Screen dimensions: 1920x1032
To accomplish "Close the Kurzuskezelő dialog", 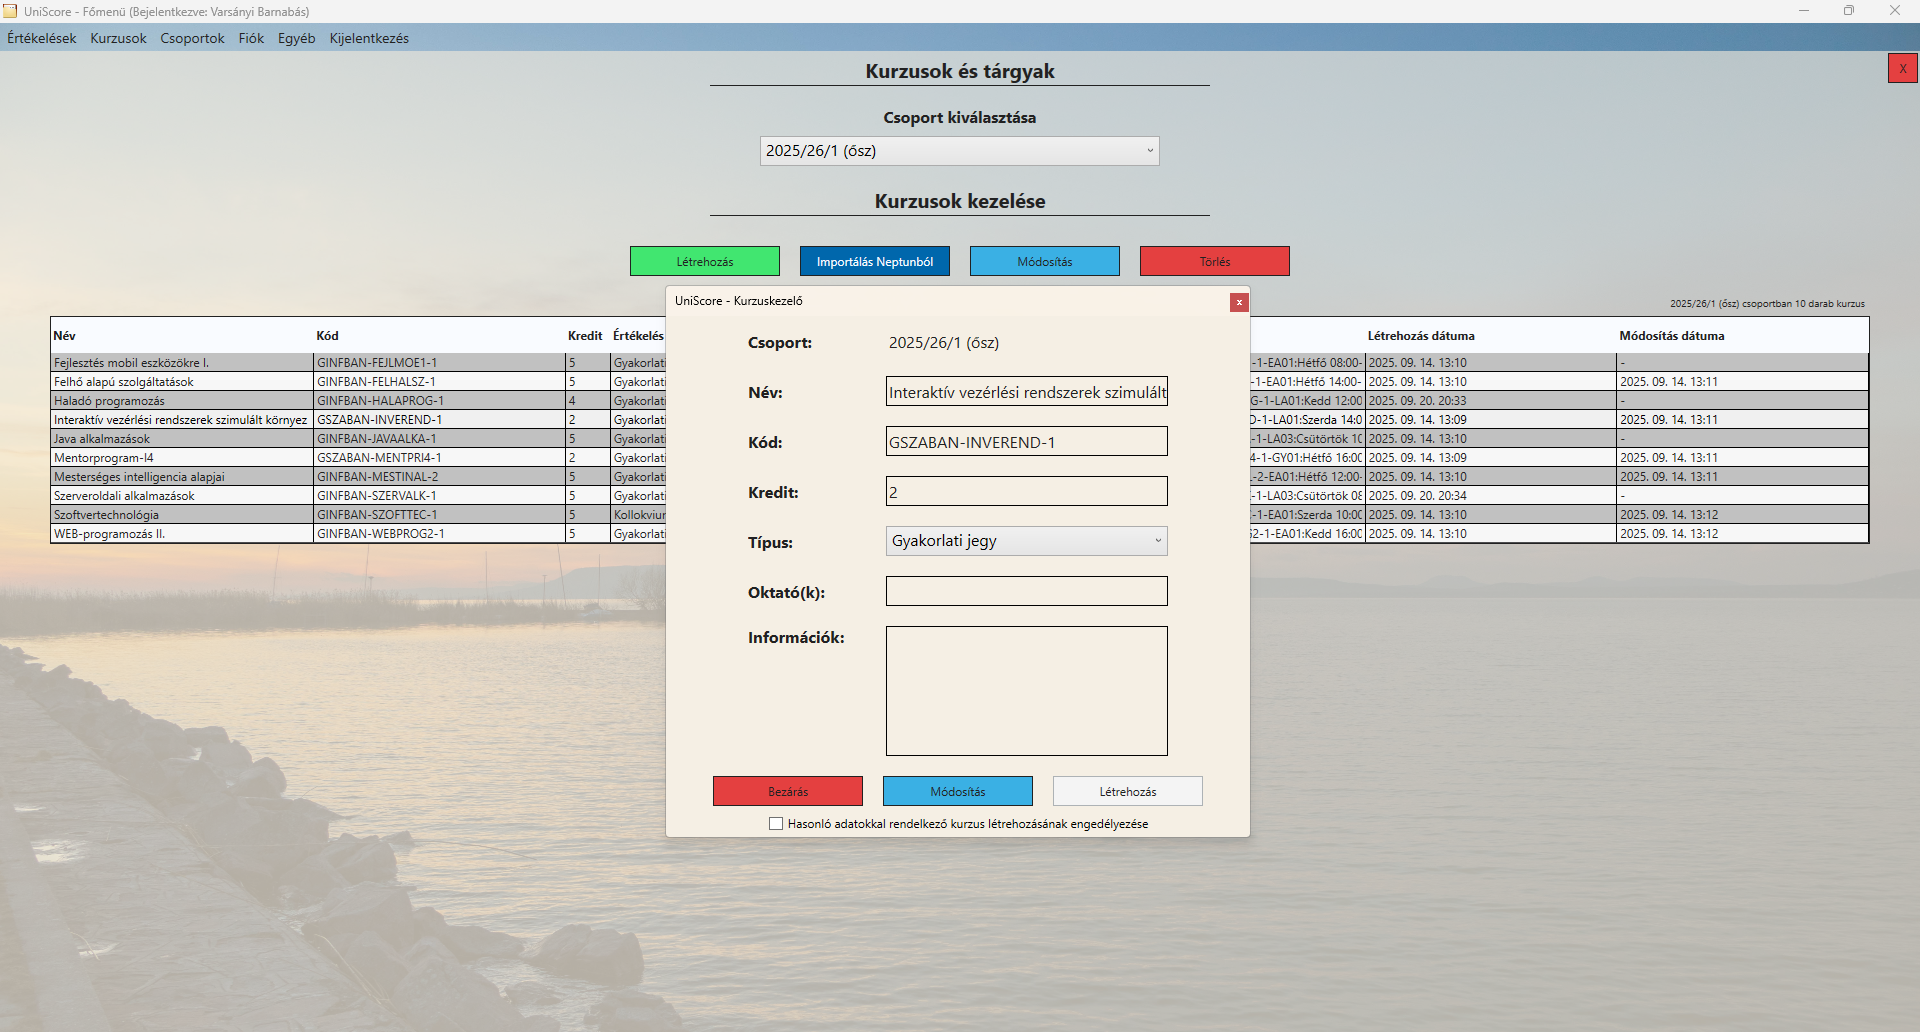I will [1239, 302].
